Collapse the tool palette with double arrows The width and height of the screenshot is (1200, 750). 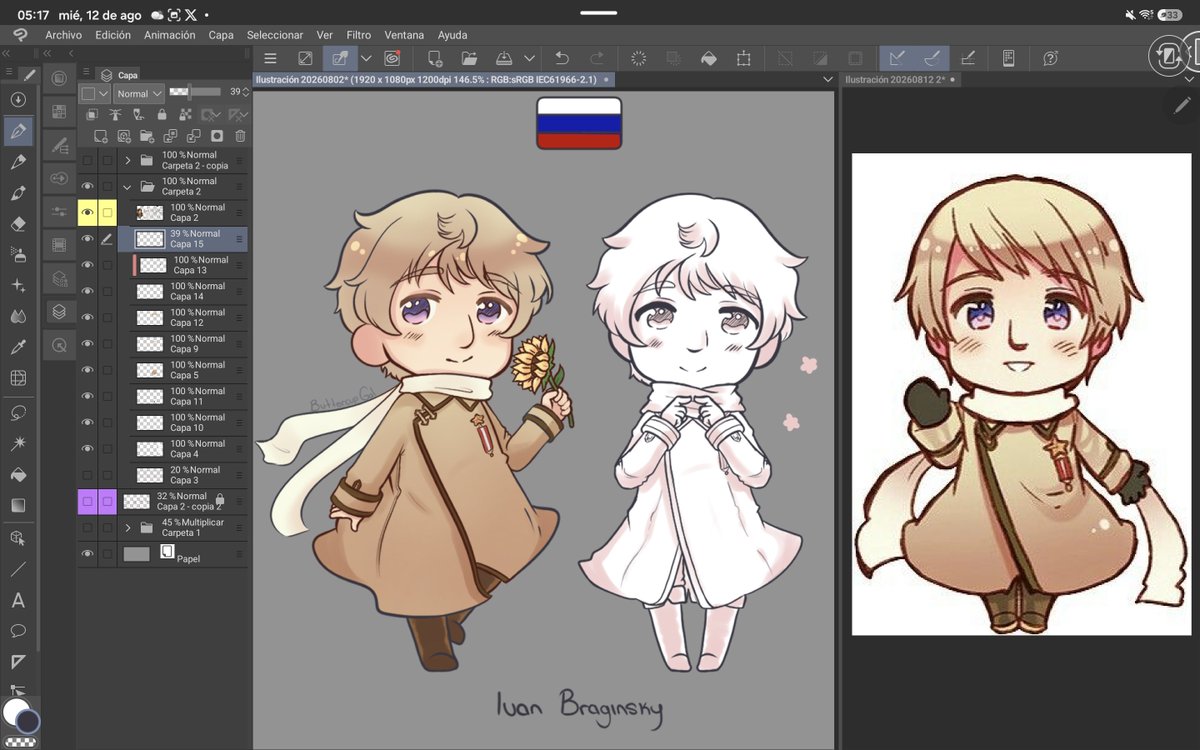pyautogui.click(x=7, y=53)
